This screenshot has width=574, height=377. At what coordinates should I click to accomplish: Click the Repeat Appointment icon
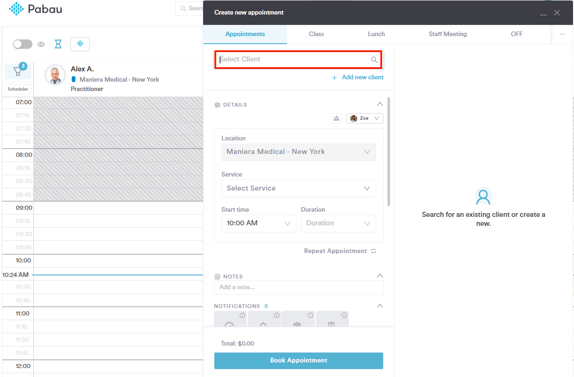pyautogui.click(x=373, y=251)
